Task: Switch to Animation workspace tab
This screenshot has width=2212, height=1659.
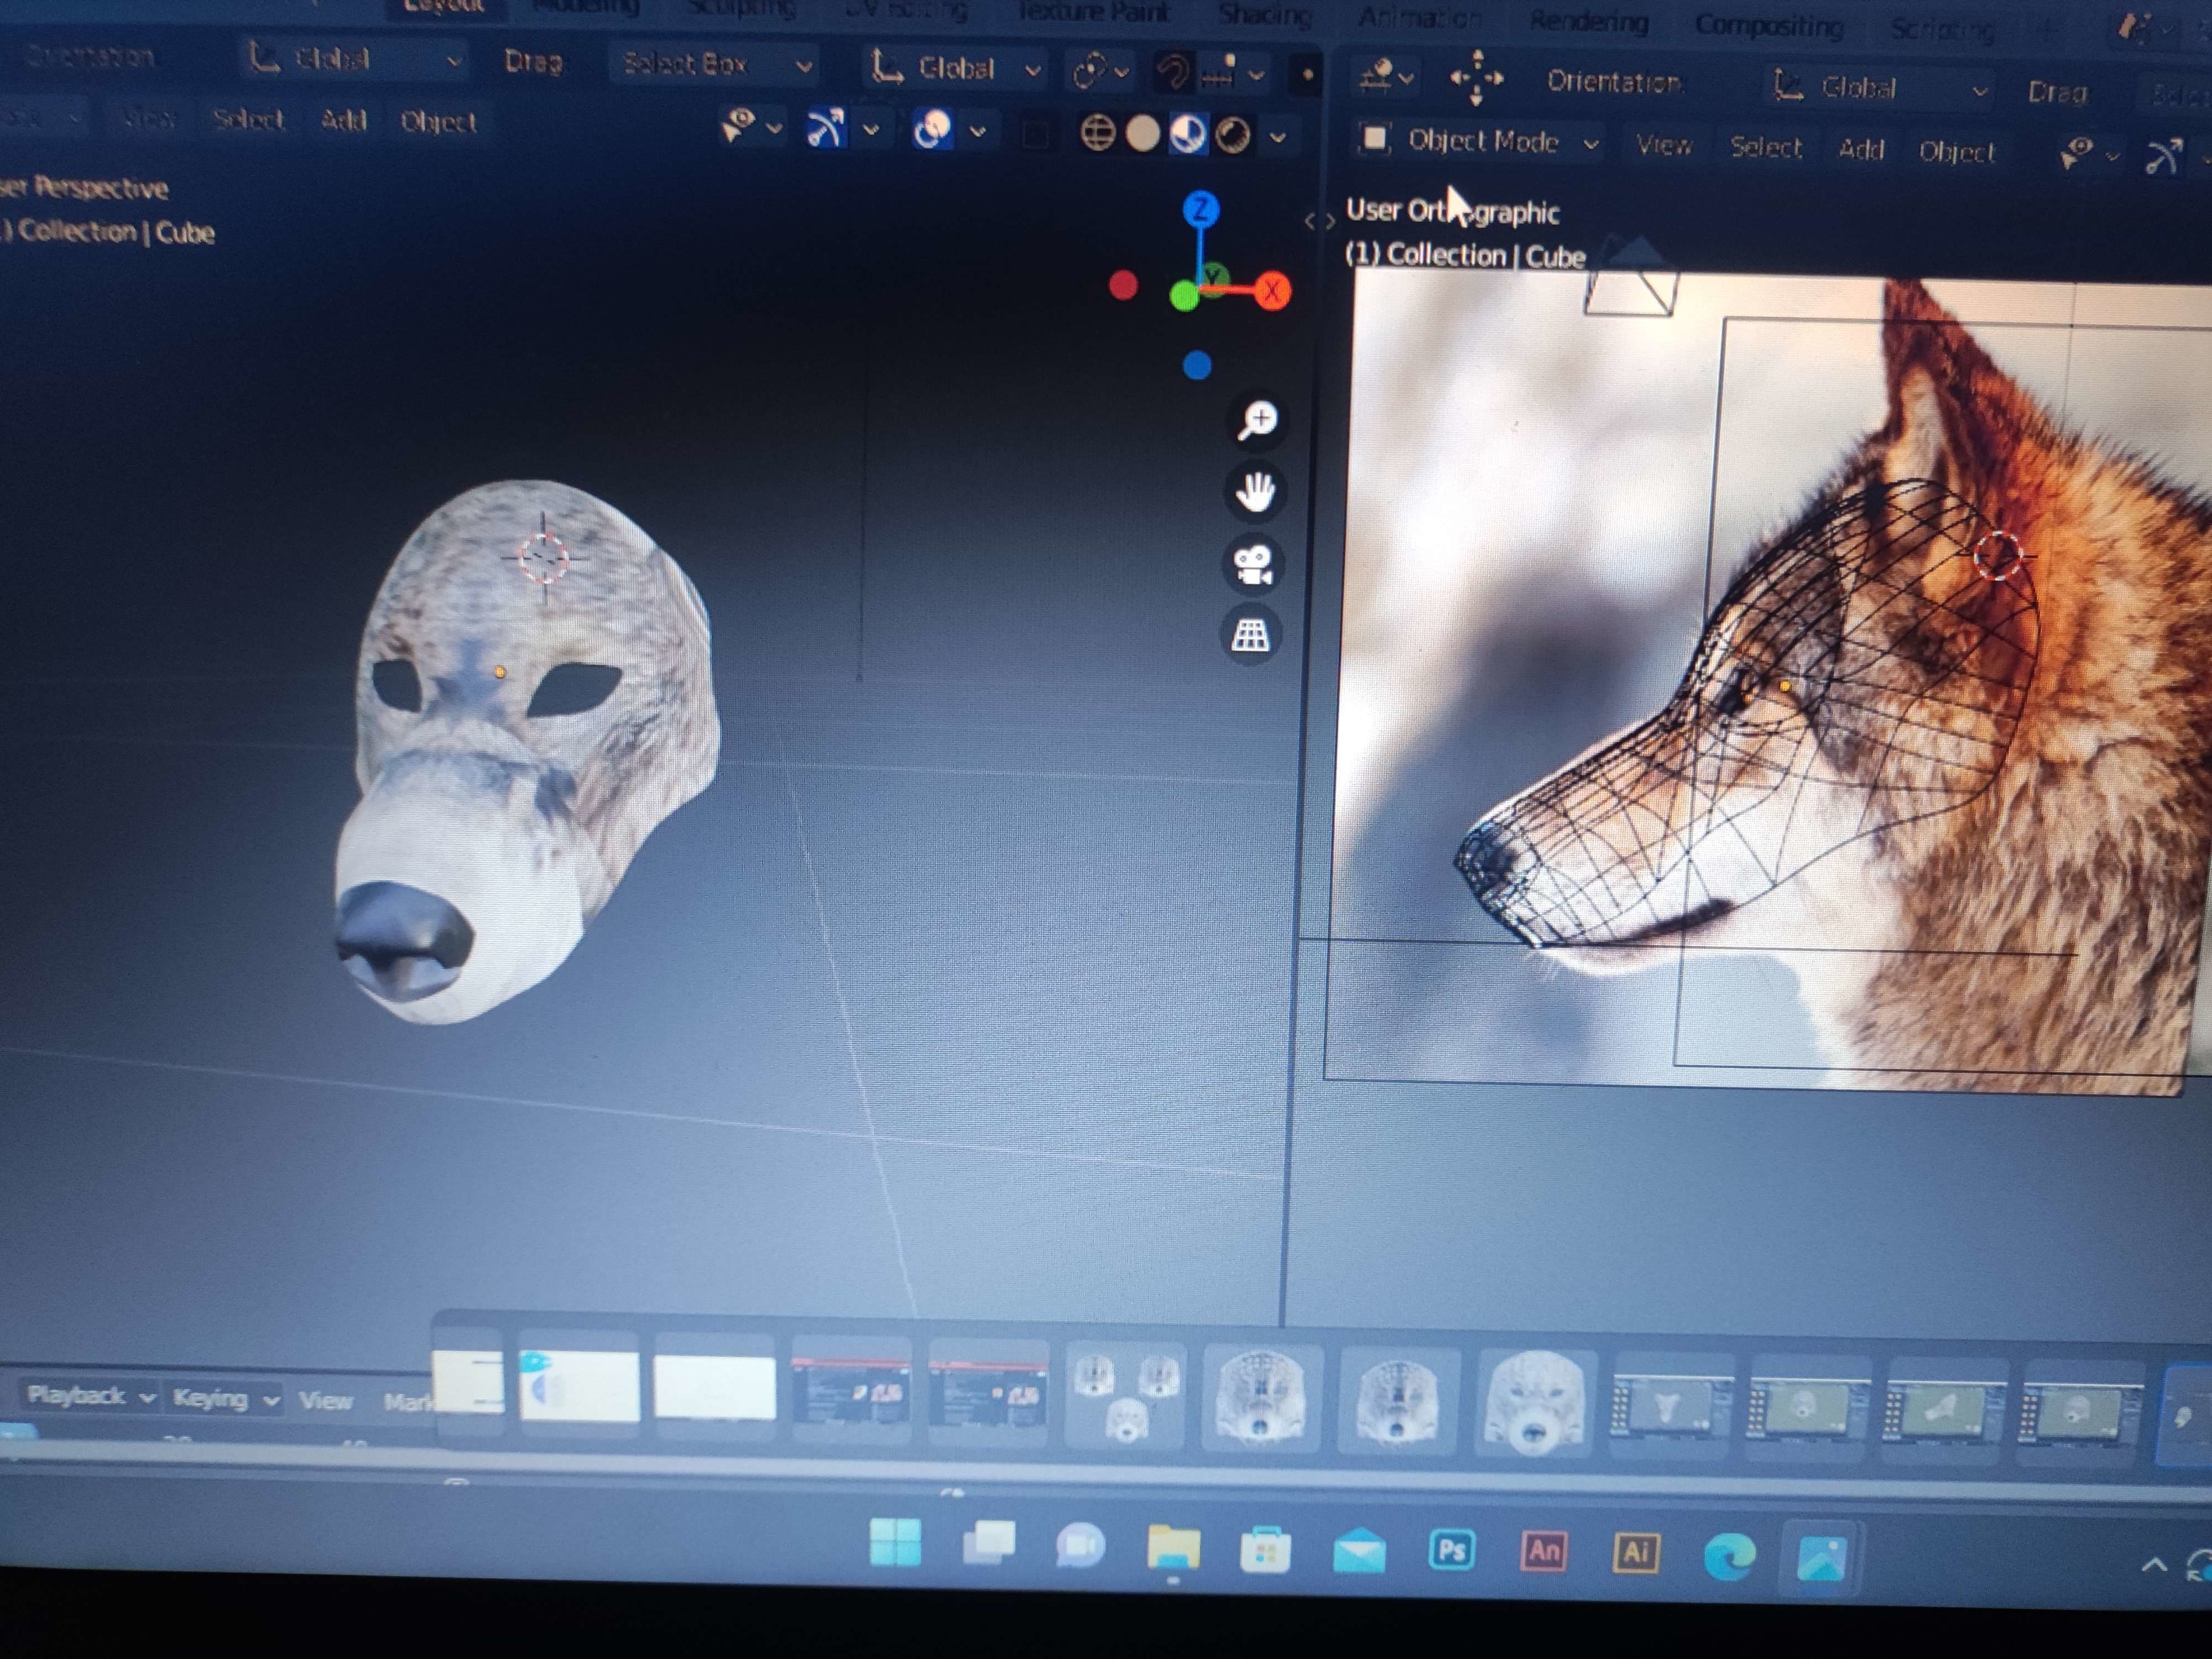Action: click(1420, 18)
